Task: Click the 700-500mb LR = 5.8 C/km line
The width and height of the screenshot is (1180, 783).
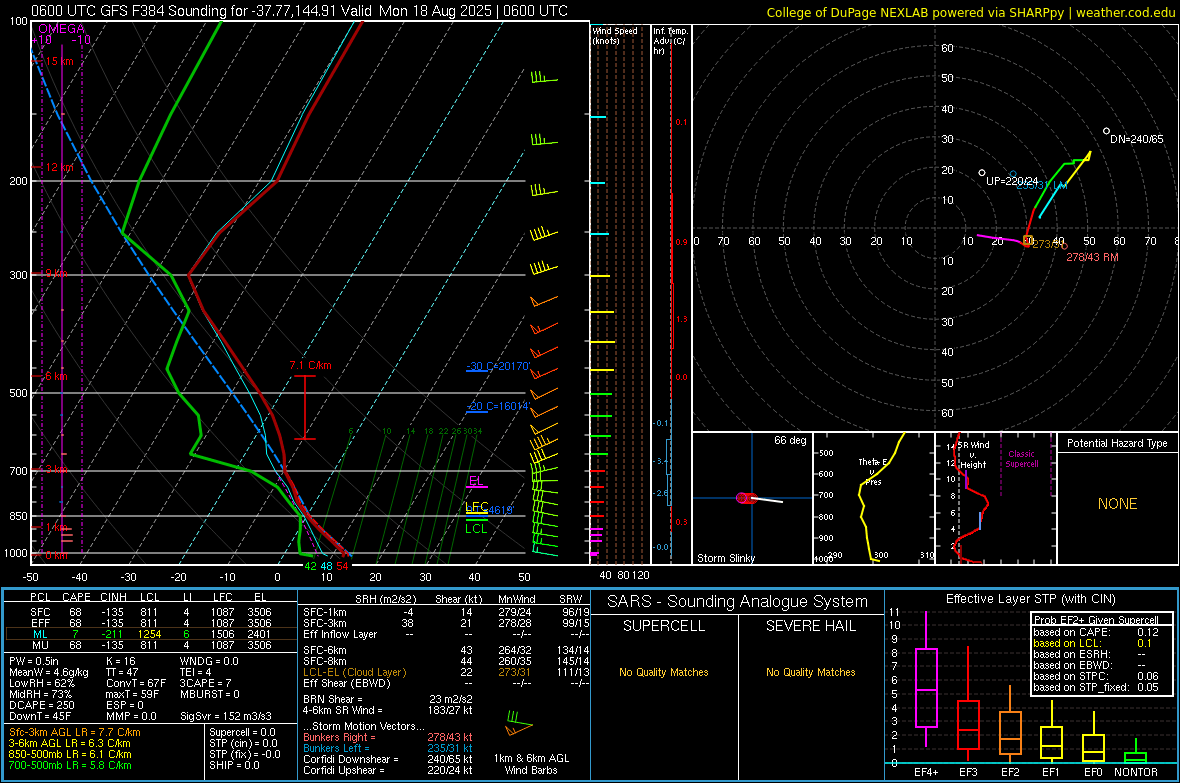Action: point(70,765)
